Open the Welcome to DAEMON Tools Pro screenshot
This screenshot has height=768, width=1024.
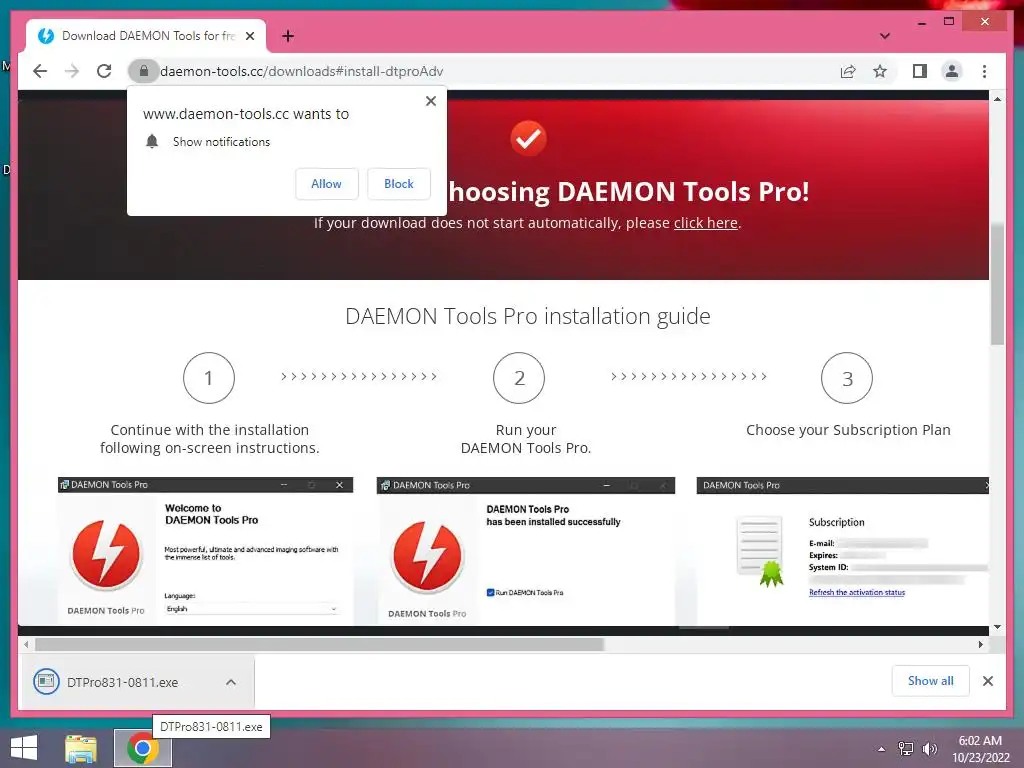206,551
